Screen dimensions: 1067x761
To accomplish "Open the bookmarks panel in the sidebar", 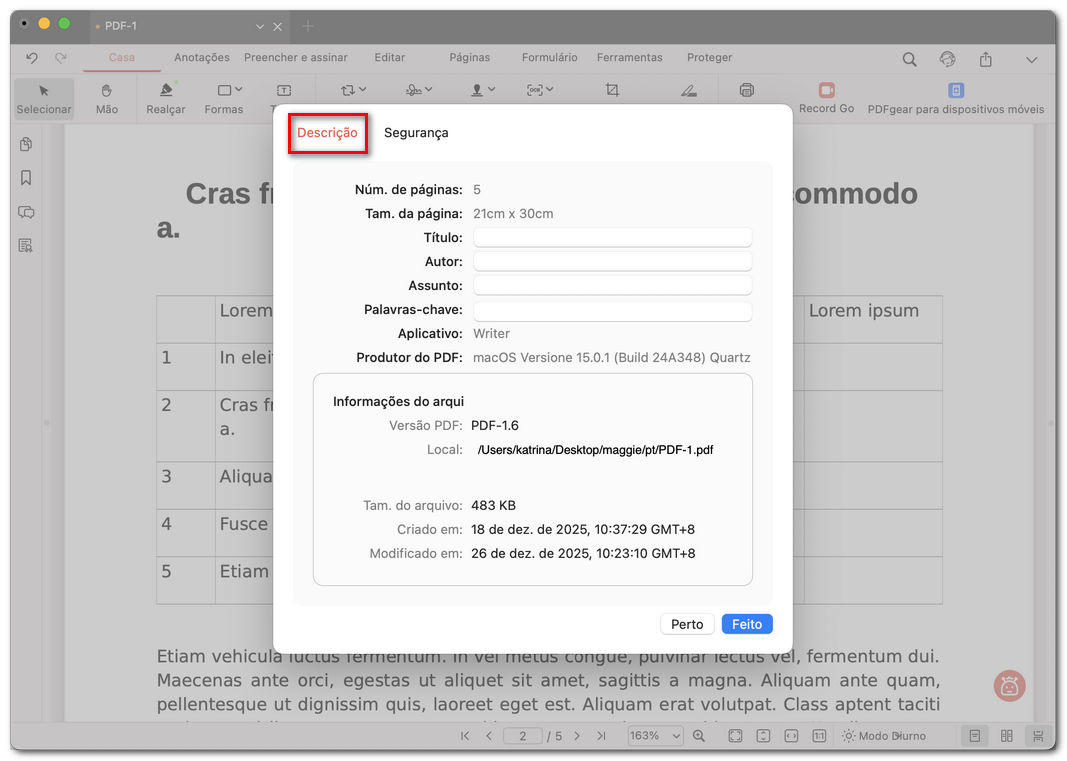I will click(25, 178).
